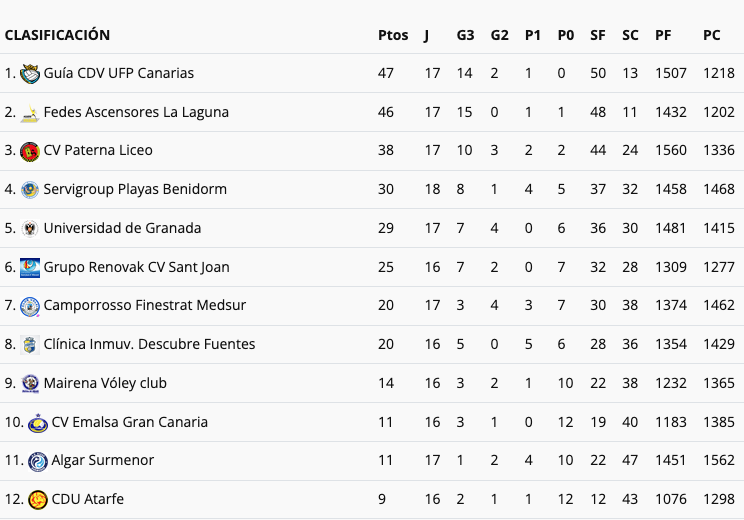Open the CV Paterna Liceo team name
This screenshot has width=744, height=520.
coord(98,151)
